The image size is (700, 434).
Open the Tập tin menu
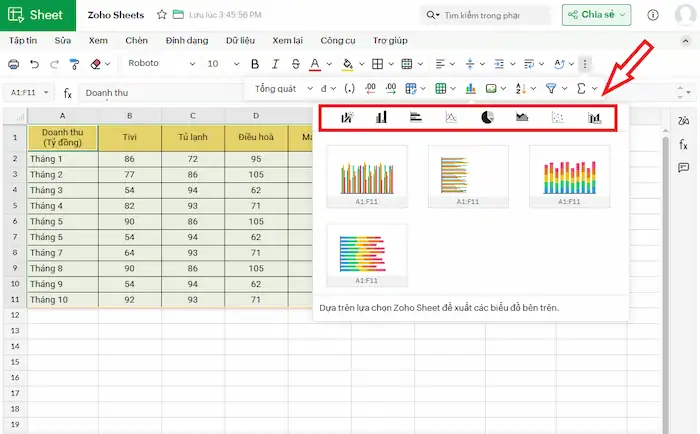(x=23, y=41)
